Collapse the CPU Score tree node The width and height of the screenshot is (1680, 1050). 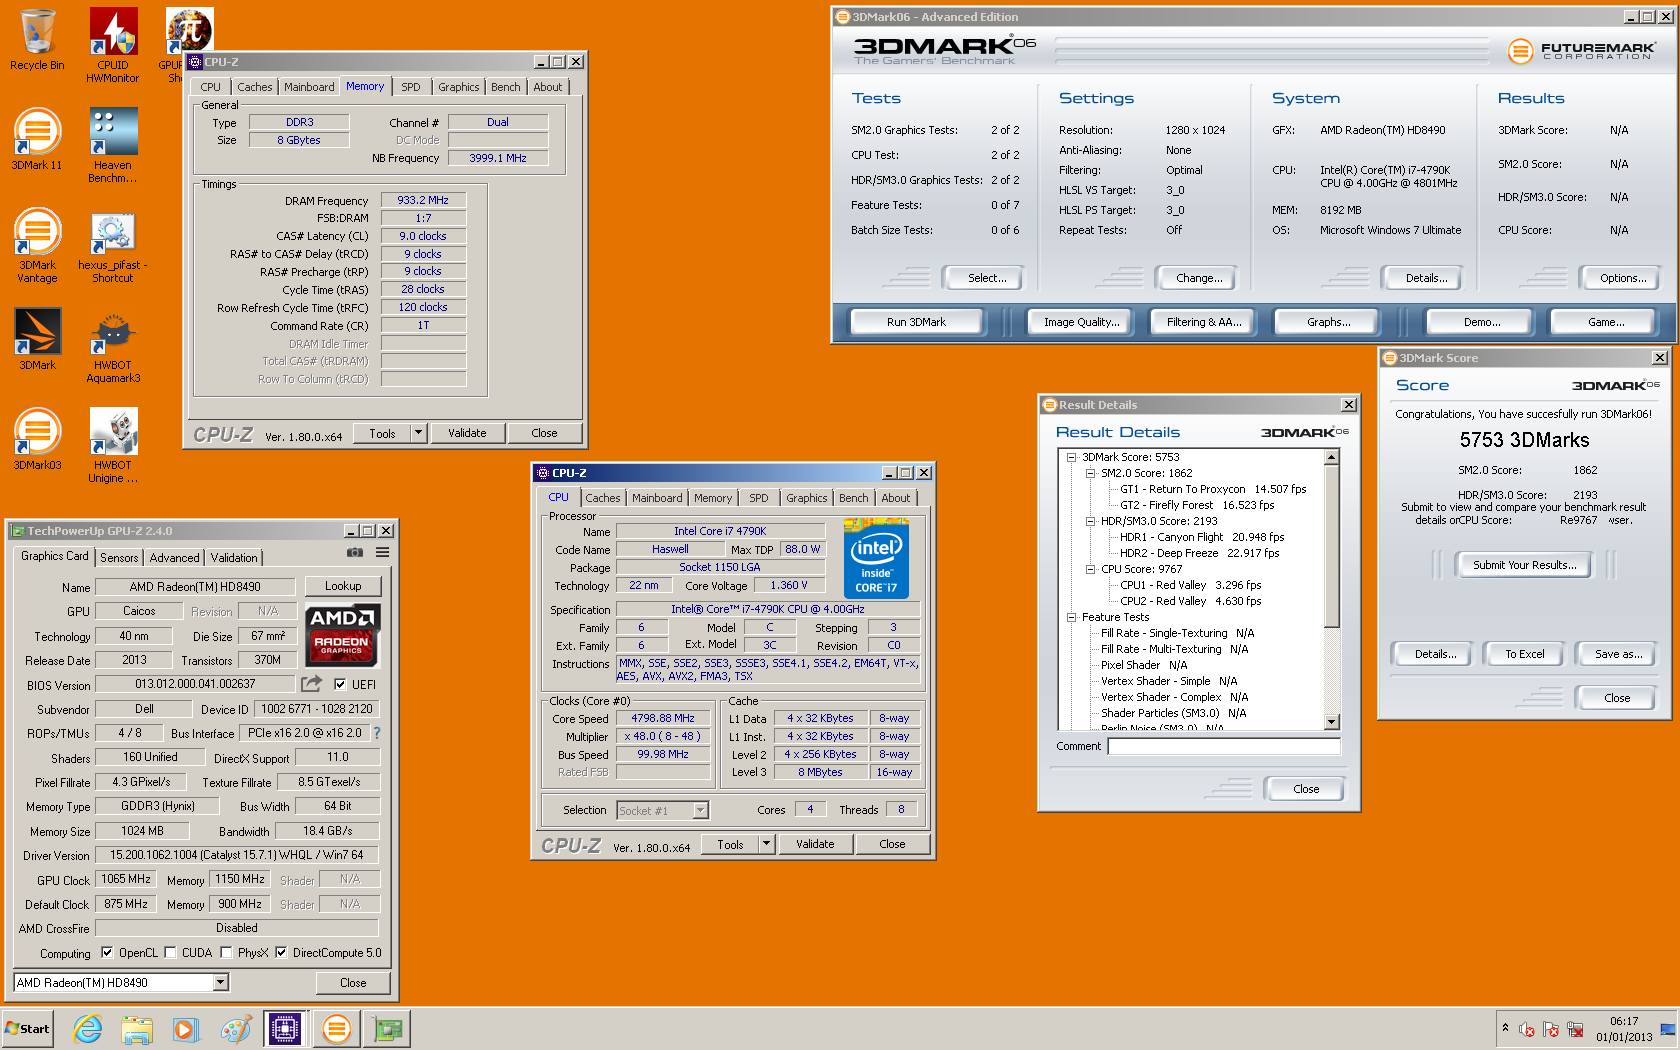pyautogui.click(x=1090, y=569)
